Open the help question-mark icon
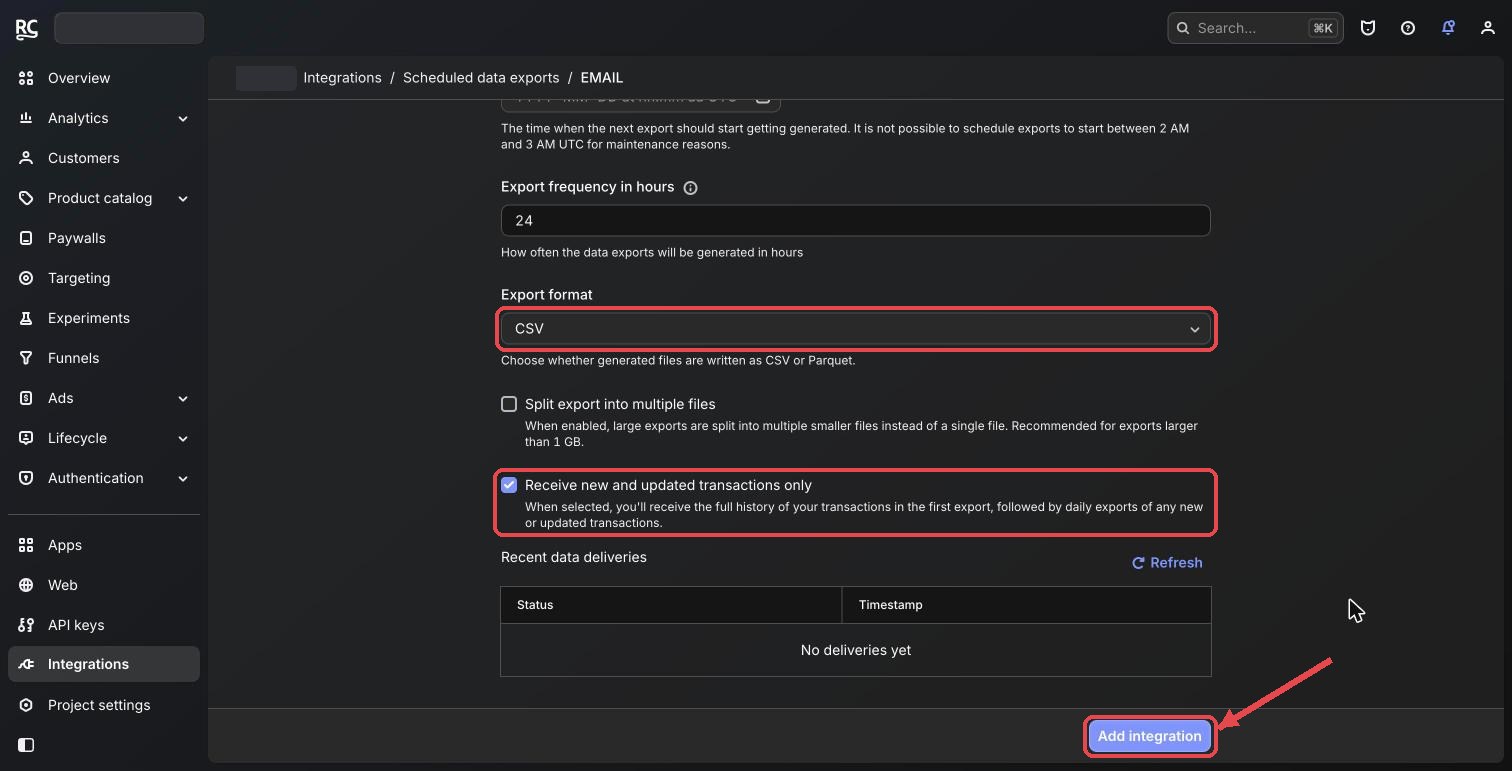The height and width of the screenshot is (771, 1512). coord(1408,28)
